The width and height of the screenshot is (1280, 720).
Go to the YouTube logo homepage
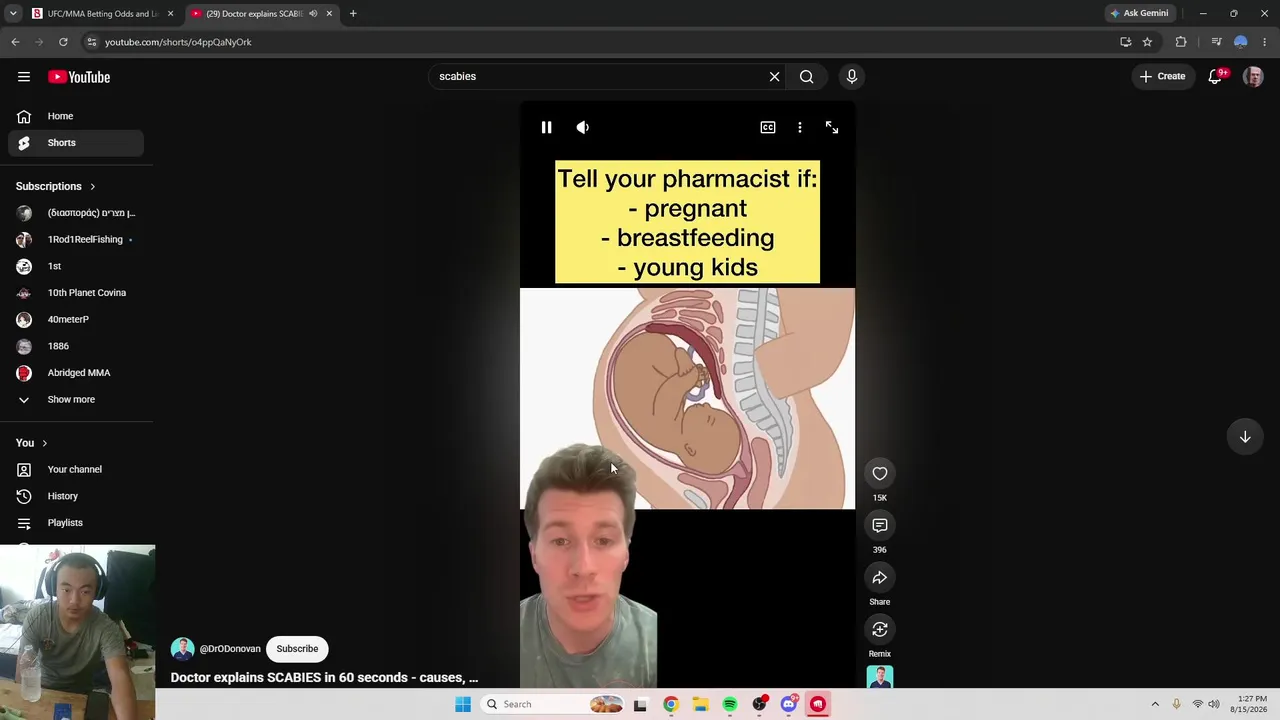[x=79, y=77]
